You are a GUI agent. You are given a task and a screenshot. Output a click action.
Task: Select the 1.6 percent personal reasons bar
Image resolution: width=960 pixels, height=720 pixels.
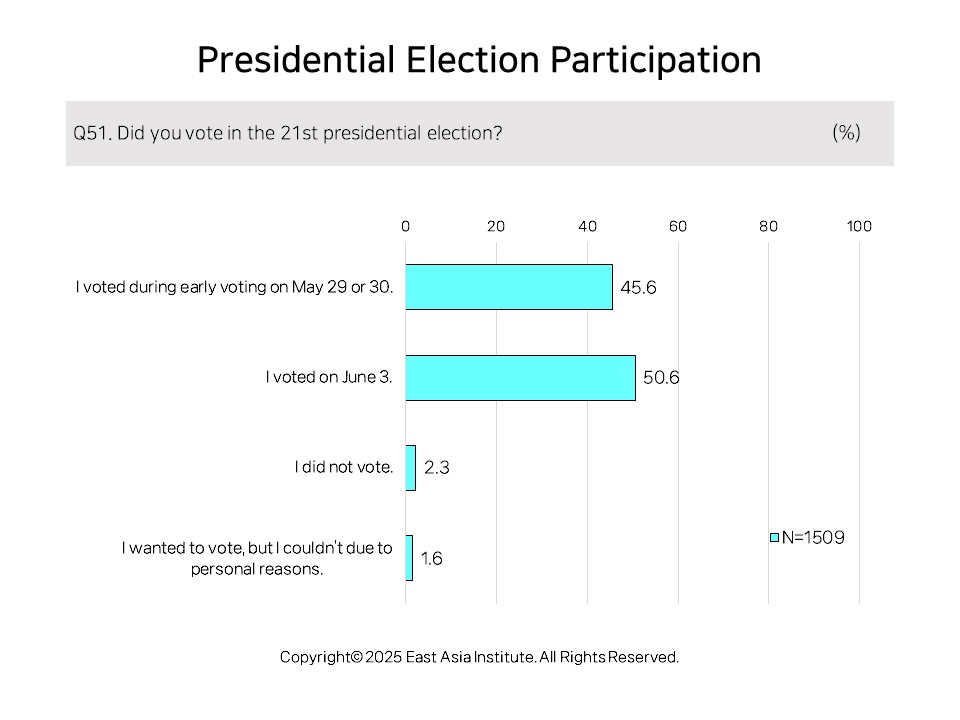[x=409, y=558]
